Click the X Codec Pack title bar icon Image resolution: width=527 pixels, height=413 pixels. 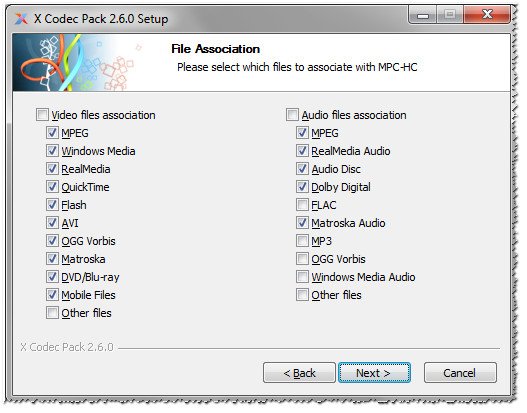(x=21, y=19)
